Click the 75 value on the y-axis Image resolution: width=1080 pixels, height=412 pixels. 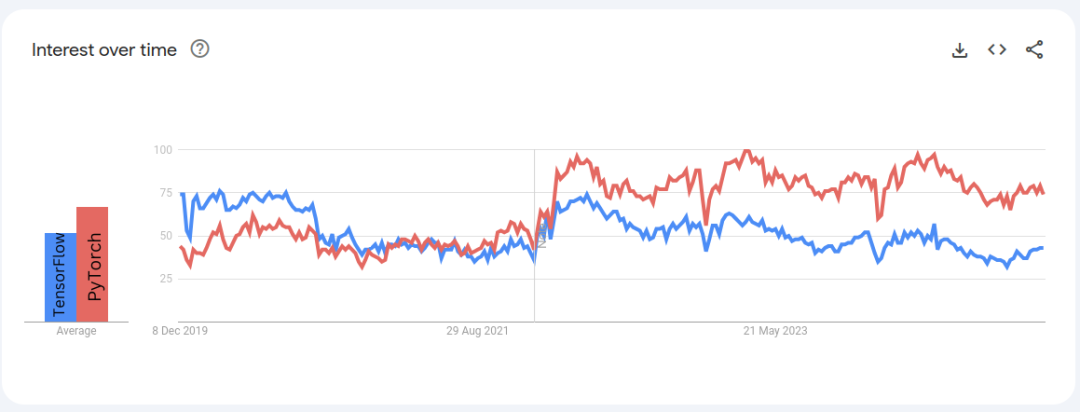coord(163,193)
